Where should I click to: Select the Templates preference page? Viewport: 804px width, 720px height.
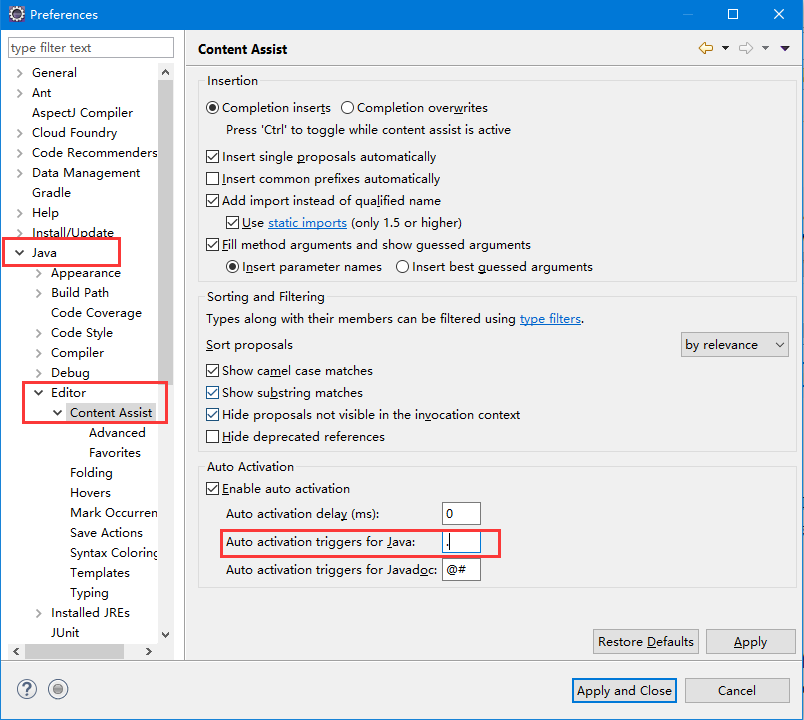tap(99, 573)
